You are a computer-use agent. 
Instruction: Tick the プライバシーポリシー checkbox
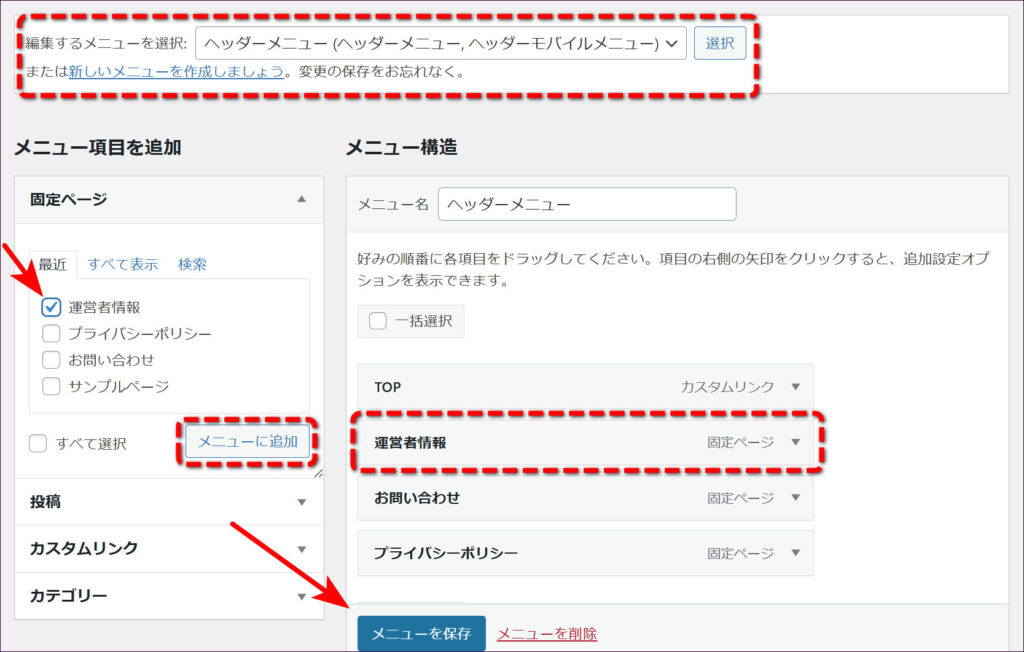click(52, 333)
